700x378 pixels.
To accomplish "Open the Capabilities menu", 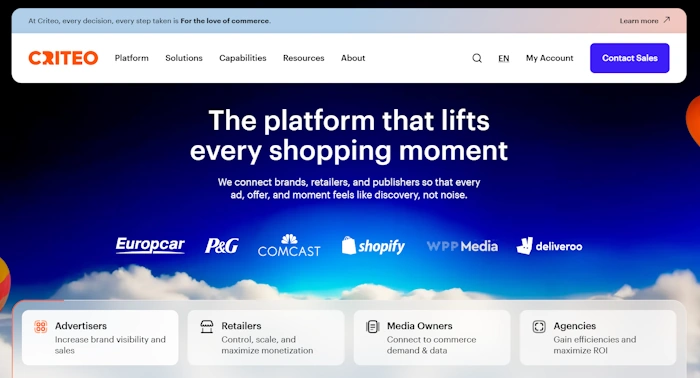I will (x=243, y=58).
